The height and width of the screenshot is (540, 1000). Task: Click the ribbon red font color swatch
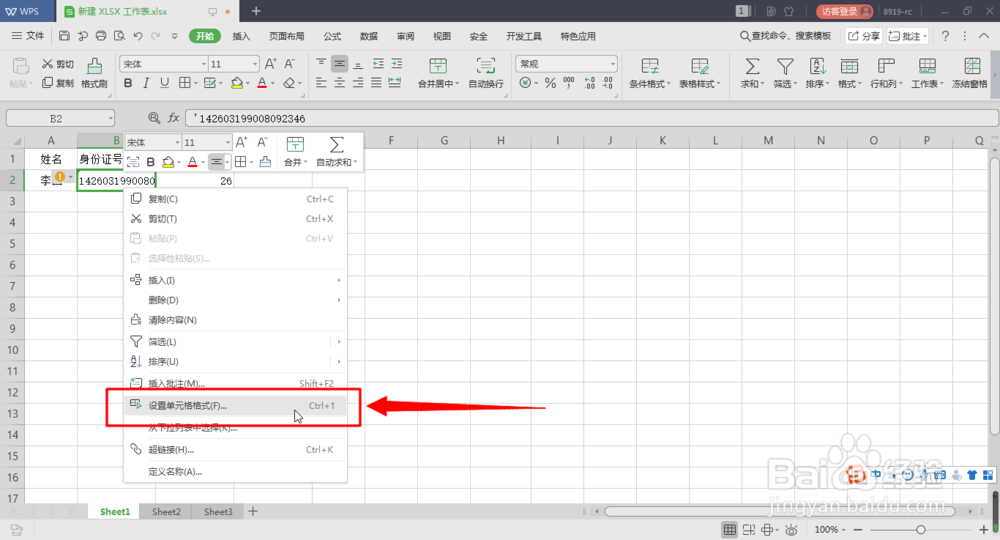261,83
